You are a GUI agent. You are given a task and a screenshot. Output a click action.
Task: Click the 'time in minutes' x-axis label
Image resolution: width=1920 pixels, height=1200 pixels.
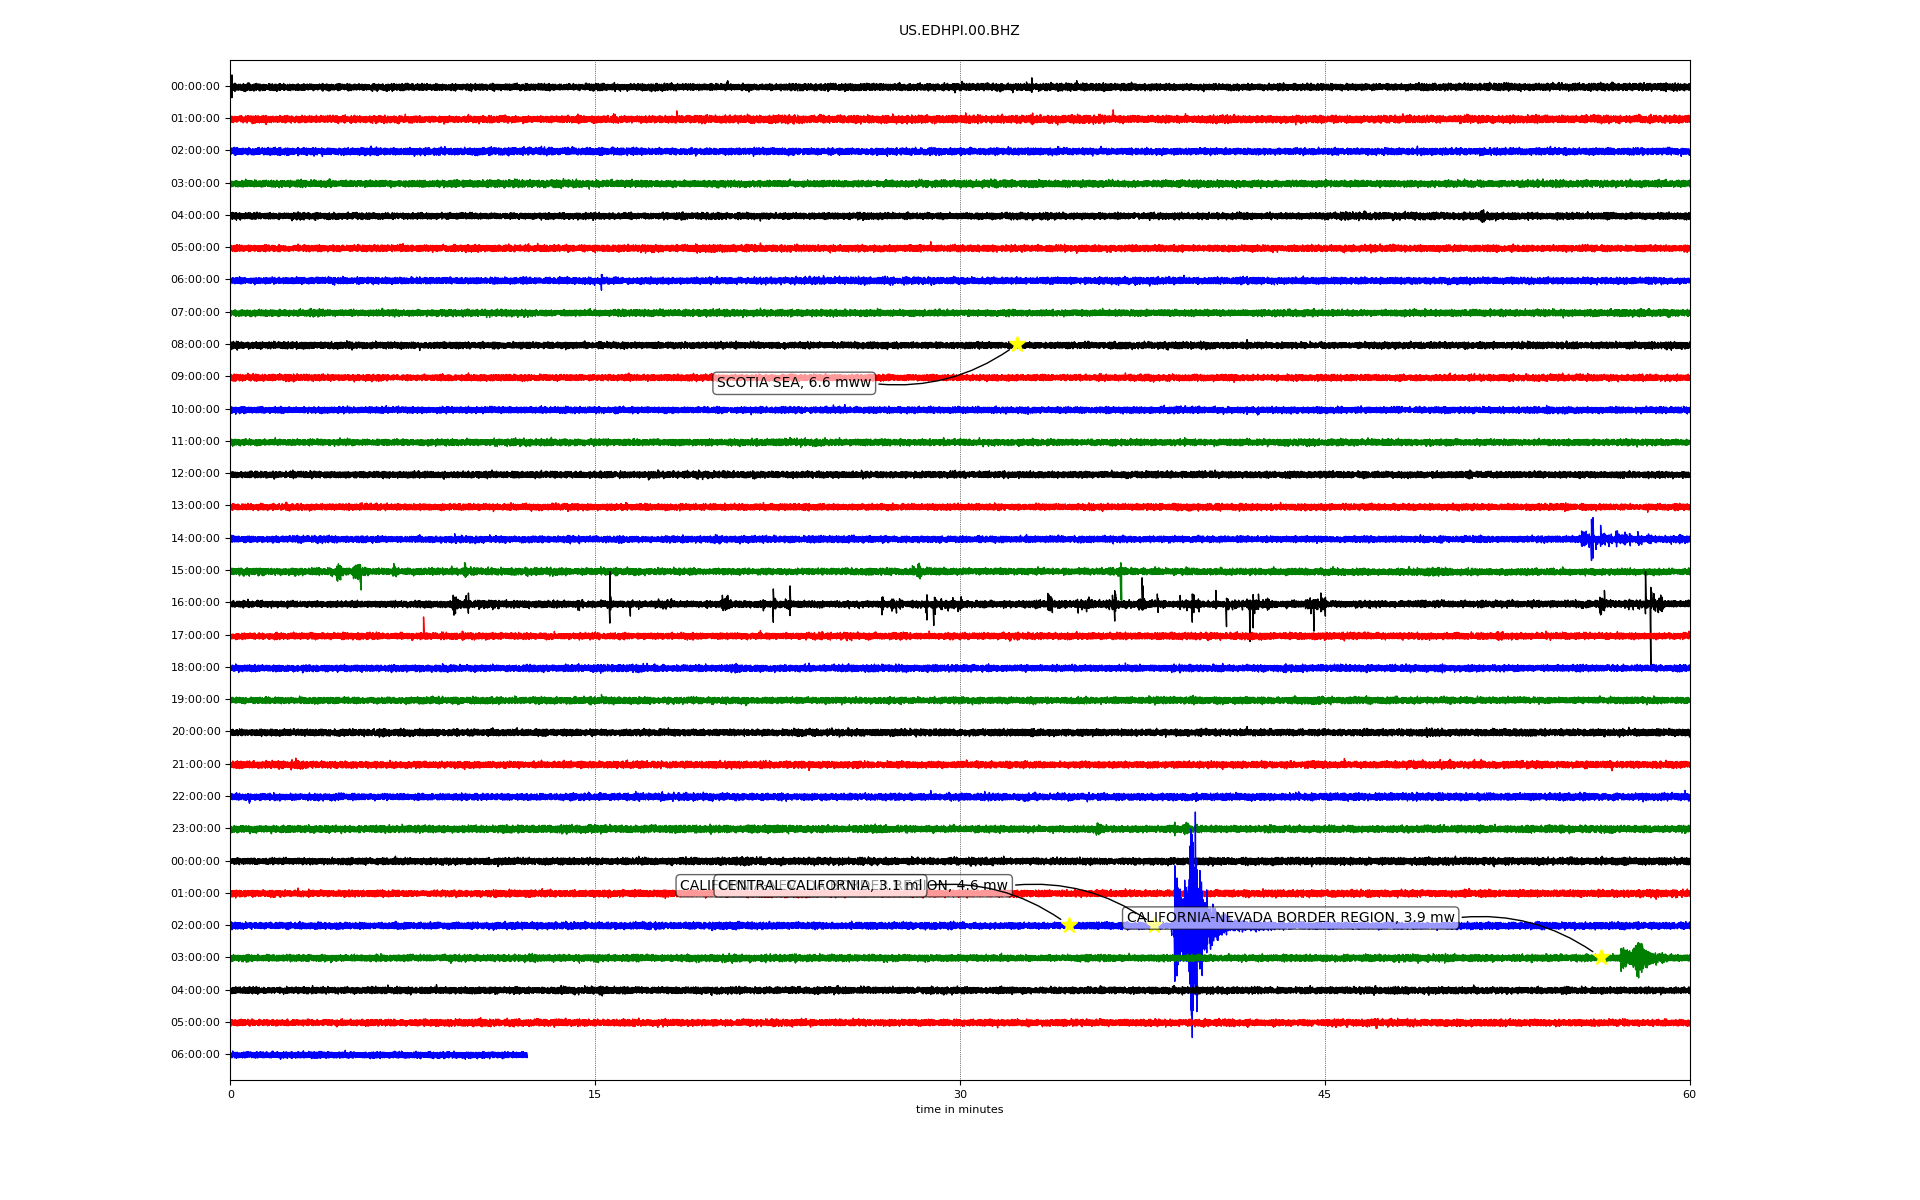959,1110
